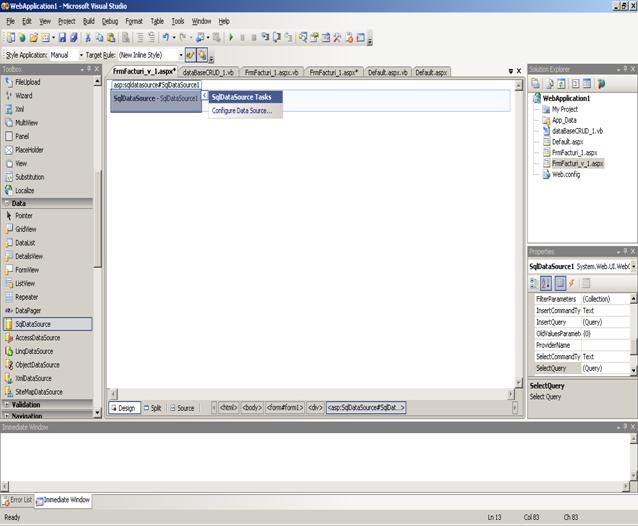The width and height of the screenshot is (638, 526).
Task: Click the Paste clipboard icon
Action: click(111, 37)
